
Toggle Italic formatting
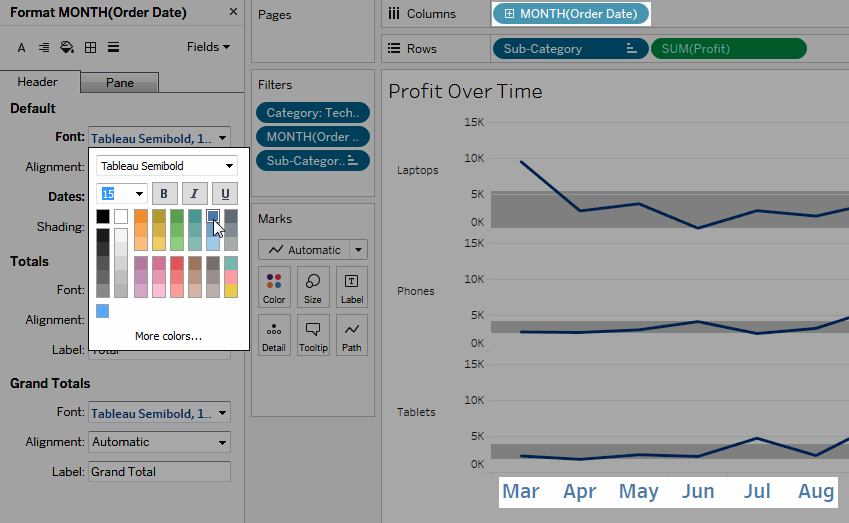(194, 194)
